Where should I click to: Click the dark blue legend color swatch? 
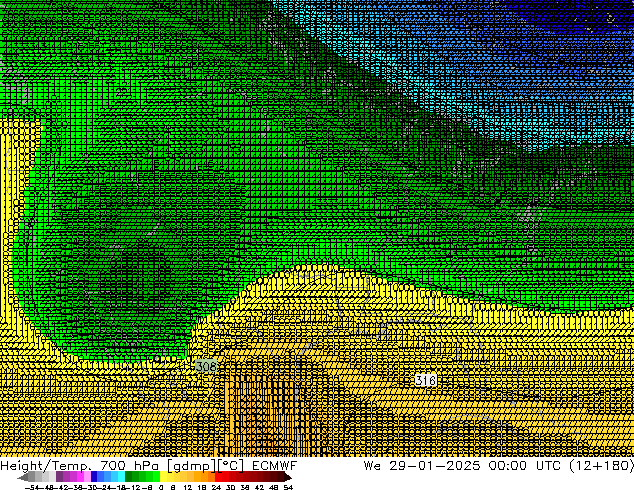94,476
